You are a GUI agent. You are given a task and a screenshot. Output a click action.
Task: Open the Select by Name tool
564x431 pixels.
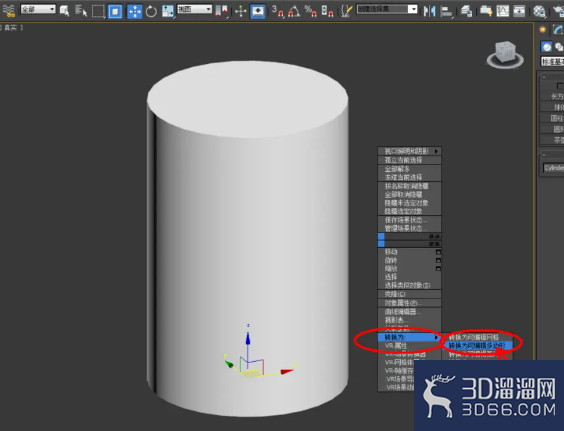point(81,11)
